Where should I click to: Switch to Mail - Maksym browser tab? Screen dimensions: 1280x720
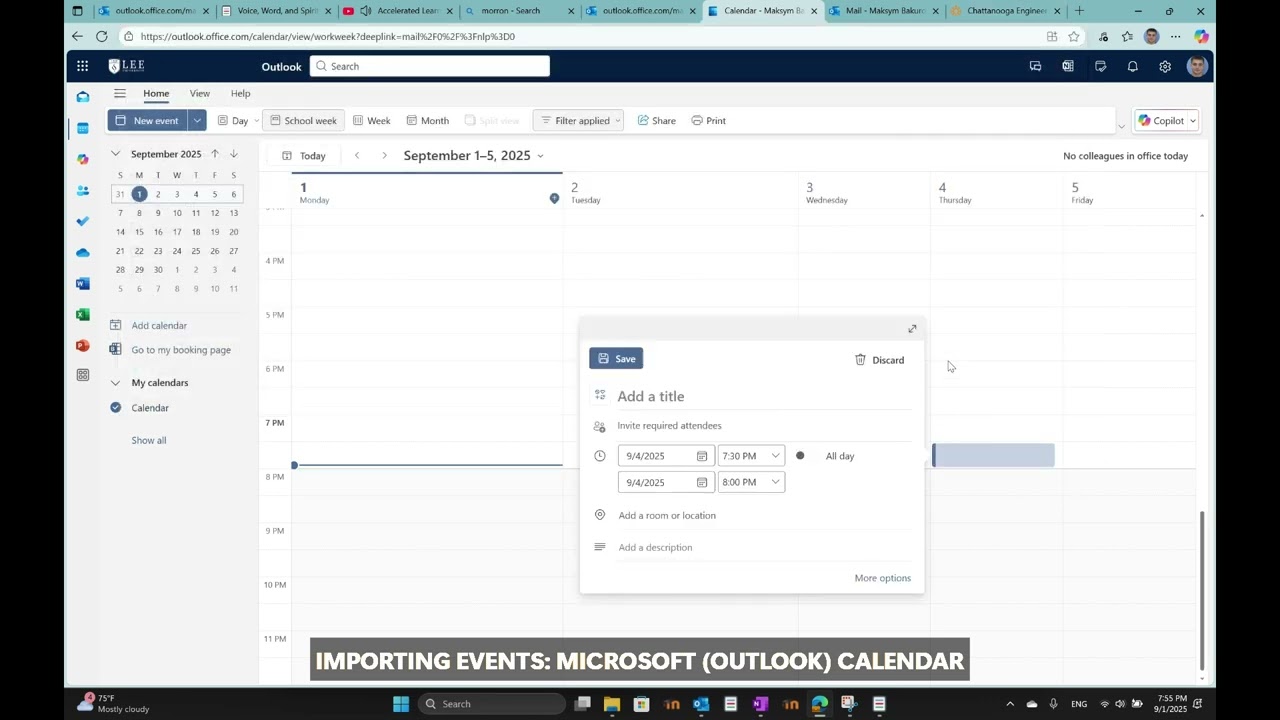[x=885, y=11]
